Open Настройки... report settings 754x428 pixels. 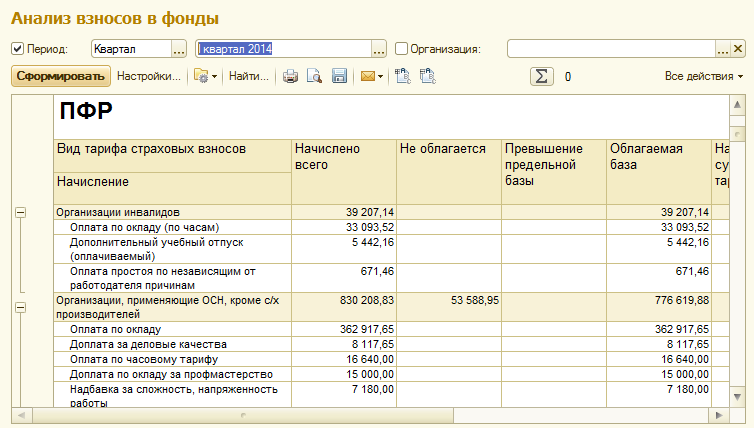coord(150,76)
